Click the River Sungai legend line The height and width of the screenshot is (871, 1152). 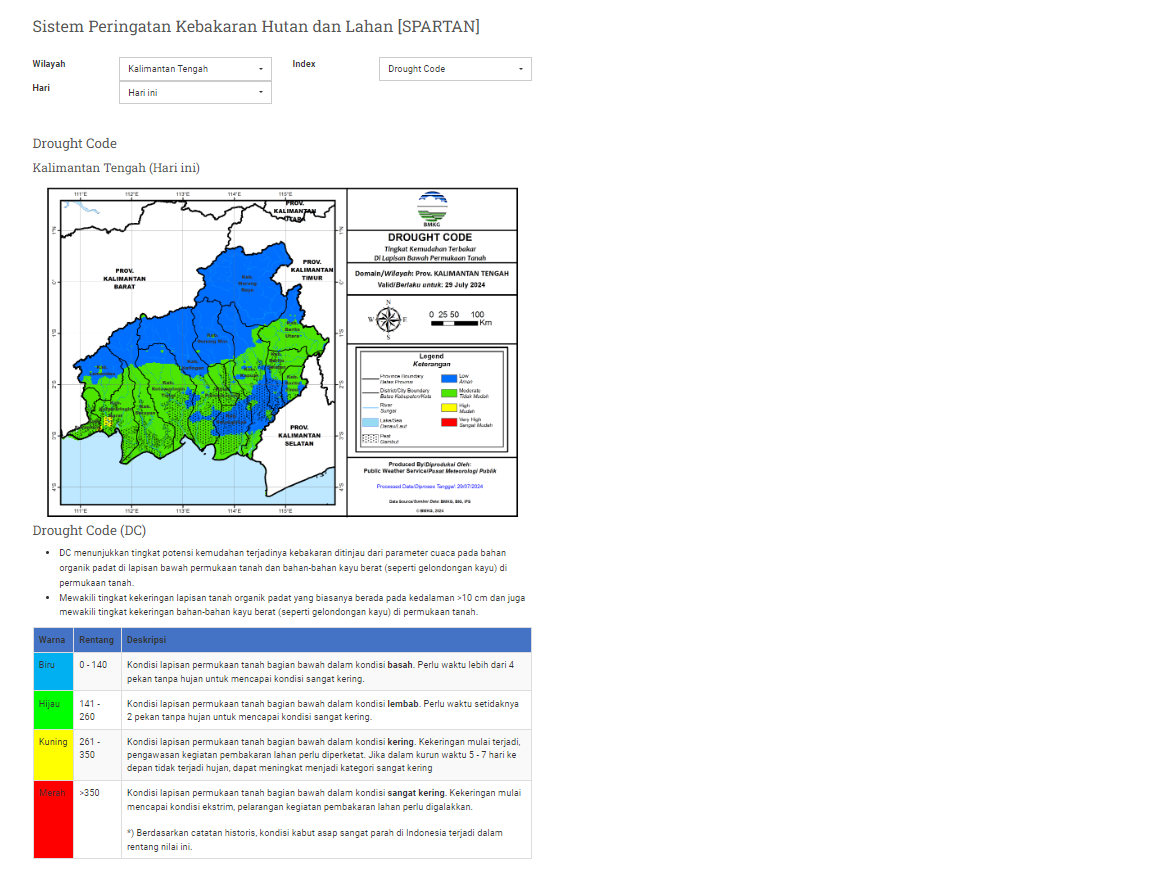coord(370,408)
